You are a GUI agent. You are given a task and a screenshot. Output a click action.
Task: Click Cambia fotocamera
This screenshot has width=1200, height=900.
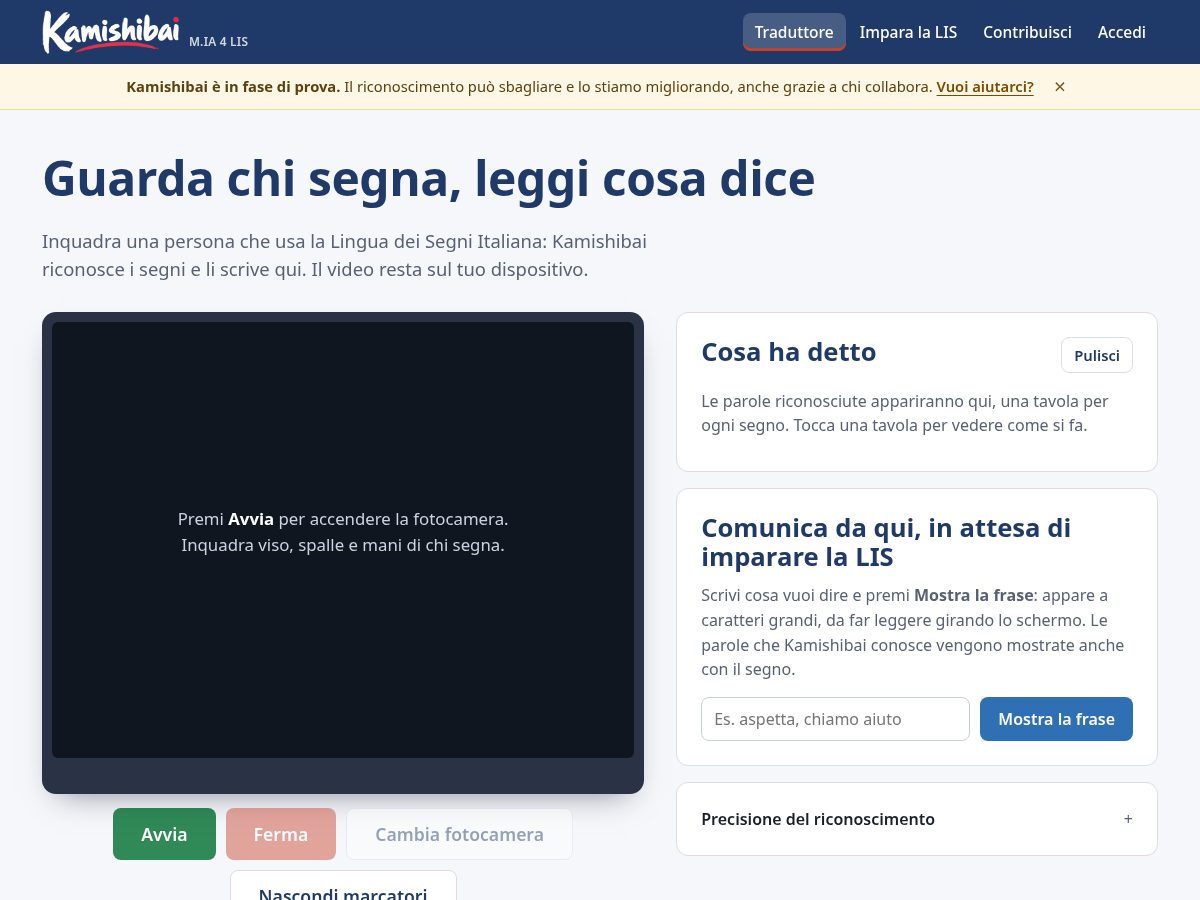click(459, 834)
